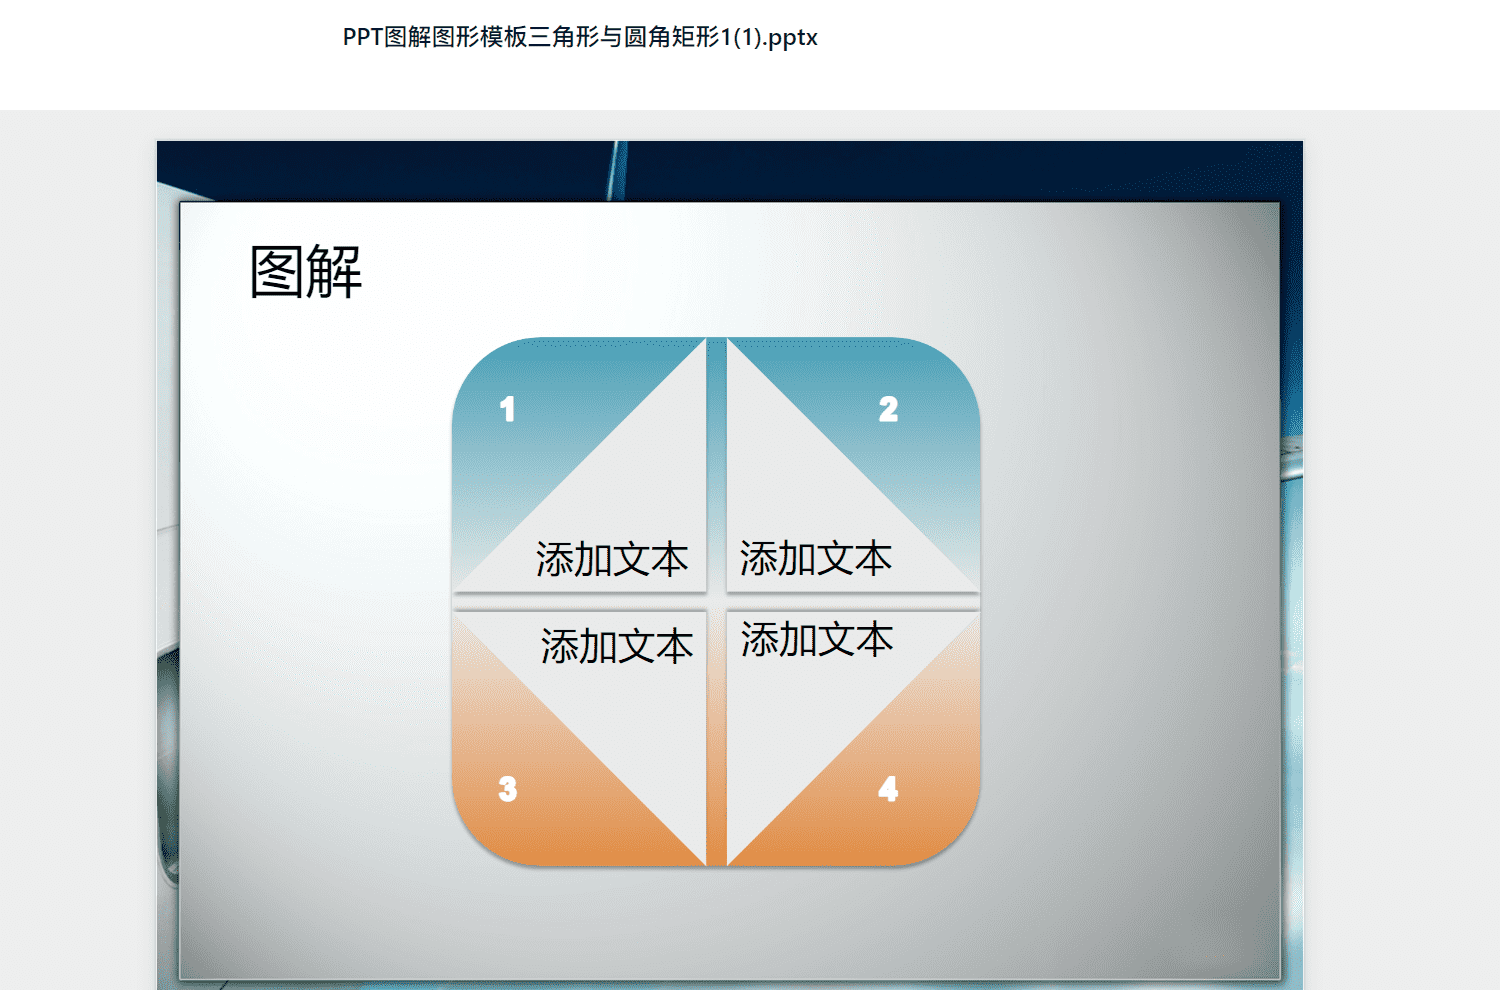Click the slide preview thumbnail

pyautogui.click(x=730, y=565)
